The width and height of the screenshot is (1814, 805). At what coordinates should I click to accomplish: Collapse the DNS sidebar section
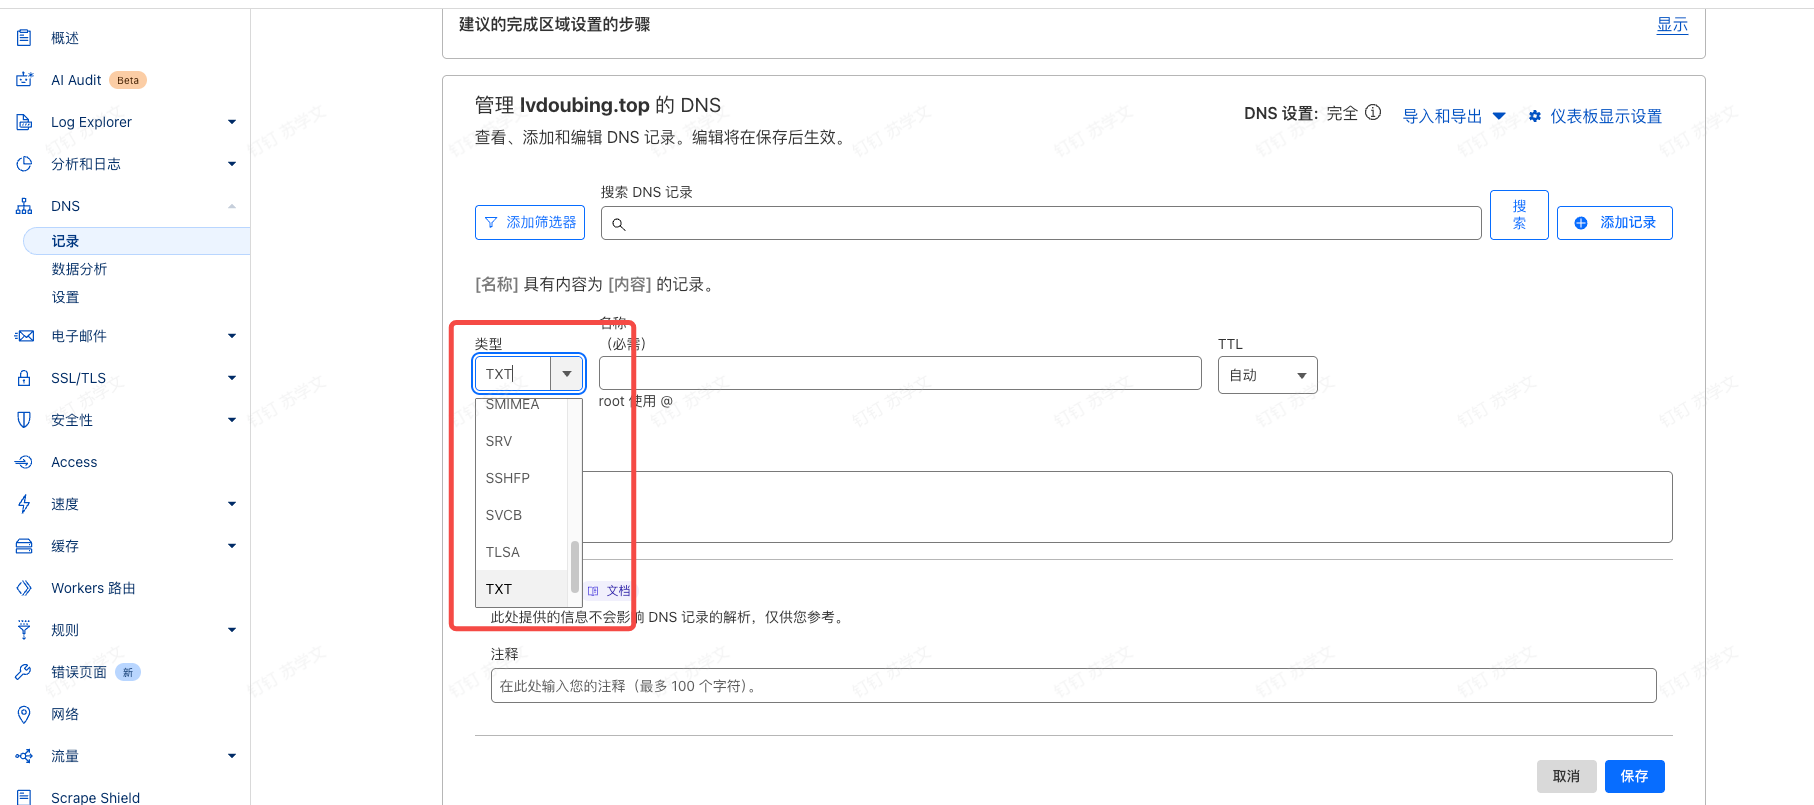click(x=231, y=206)
